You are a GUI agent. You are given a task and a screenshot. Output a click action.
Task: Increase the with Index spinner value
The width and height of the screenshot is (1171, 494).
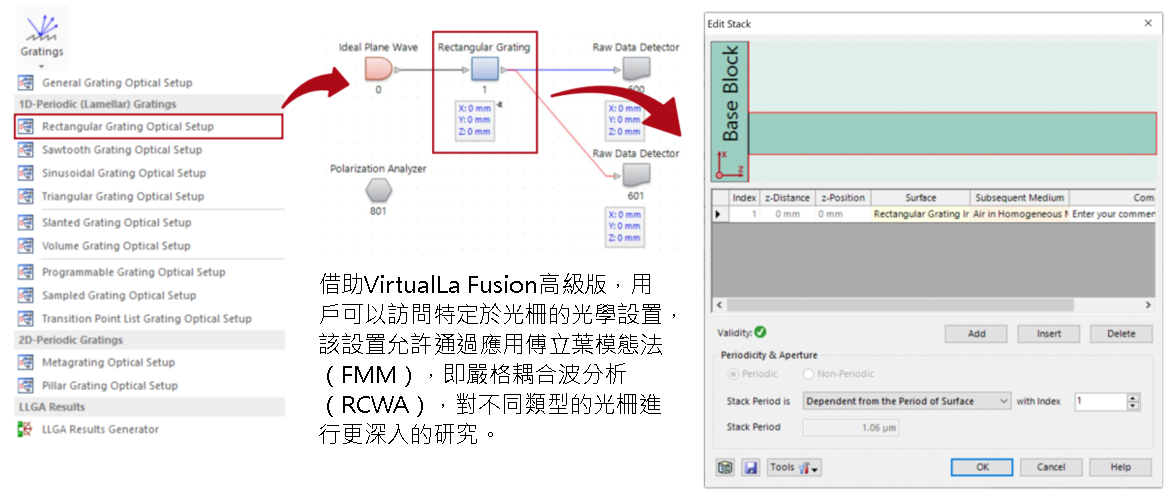(1134, 398)
